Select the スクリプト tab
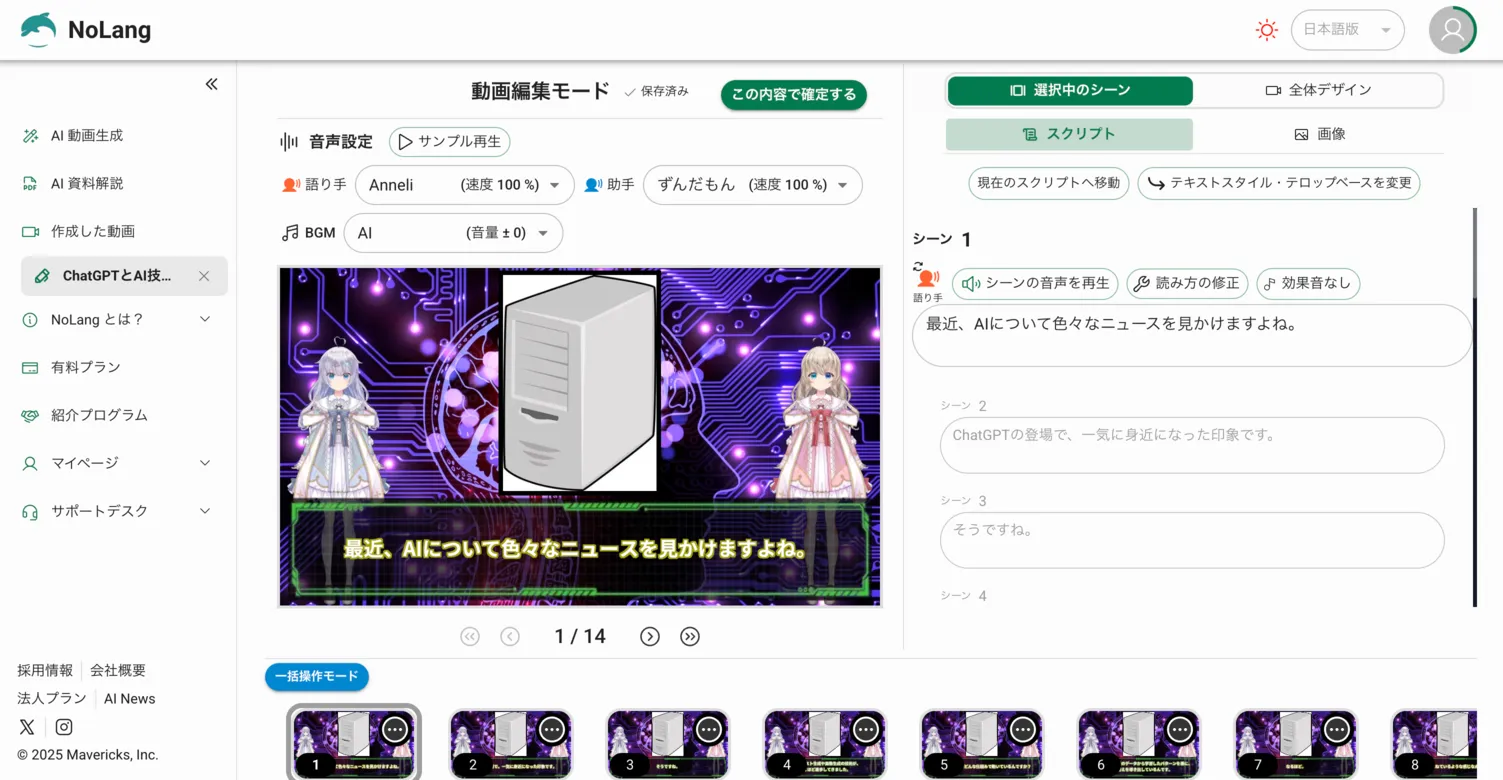The image size is (1503, 780). click(1069, 134)
